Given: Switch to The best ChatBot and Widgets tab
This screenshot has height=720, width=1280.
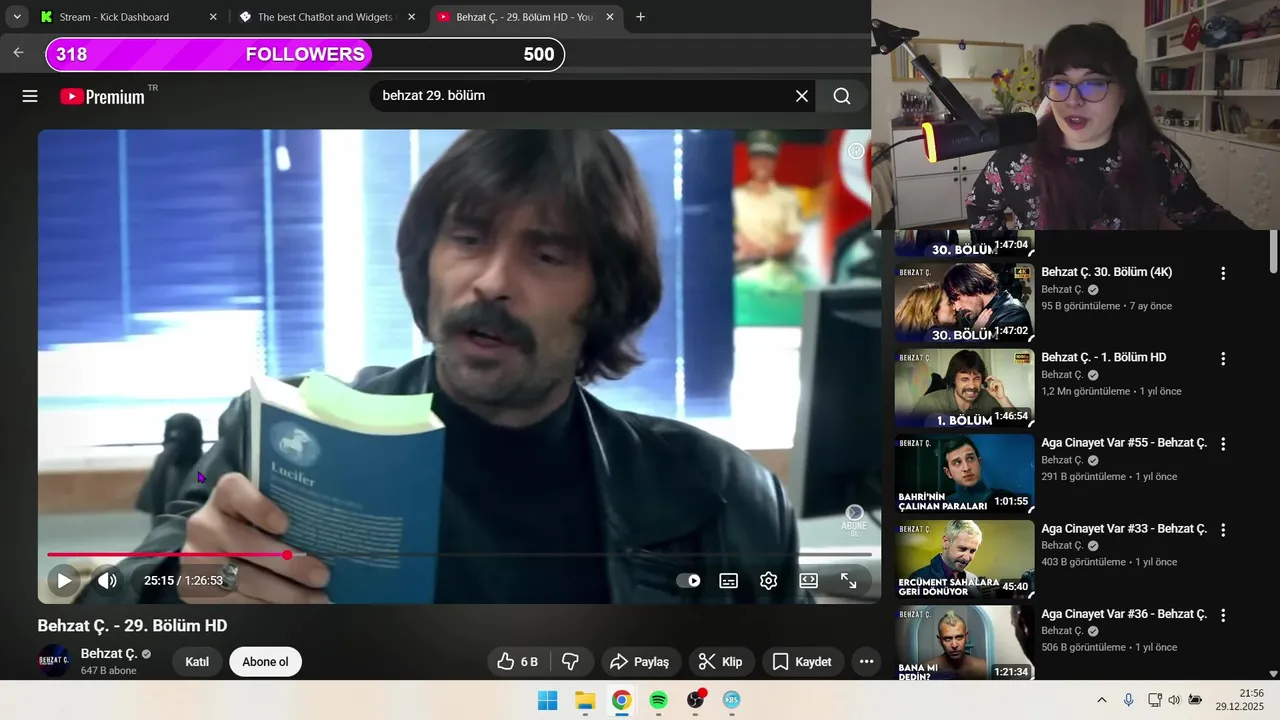Looking at the screenshot, I should [x=325, y=17].
